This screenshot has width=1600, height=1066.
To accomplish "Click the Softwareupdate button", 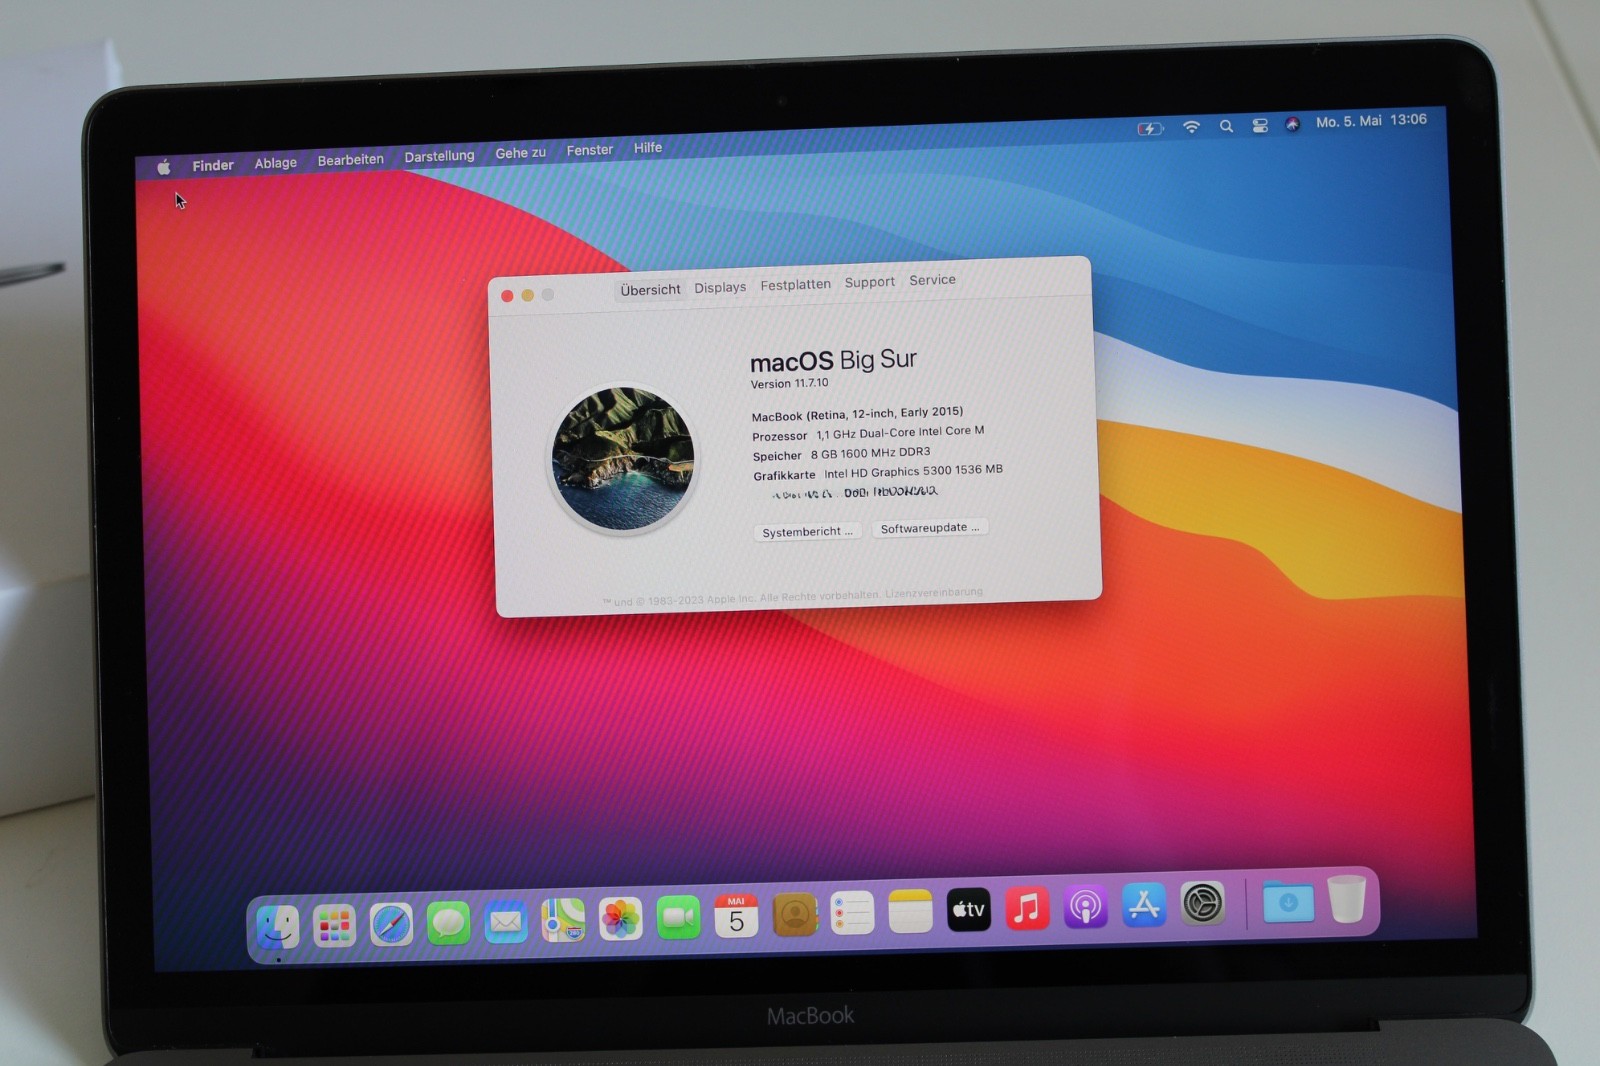I will pos(929,528).
